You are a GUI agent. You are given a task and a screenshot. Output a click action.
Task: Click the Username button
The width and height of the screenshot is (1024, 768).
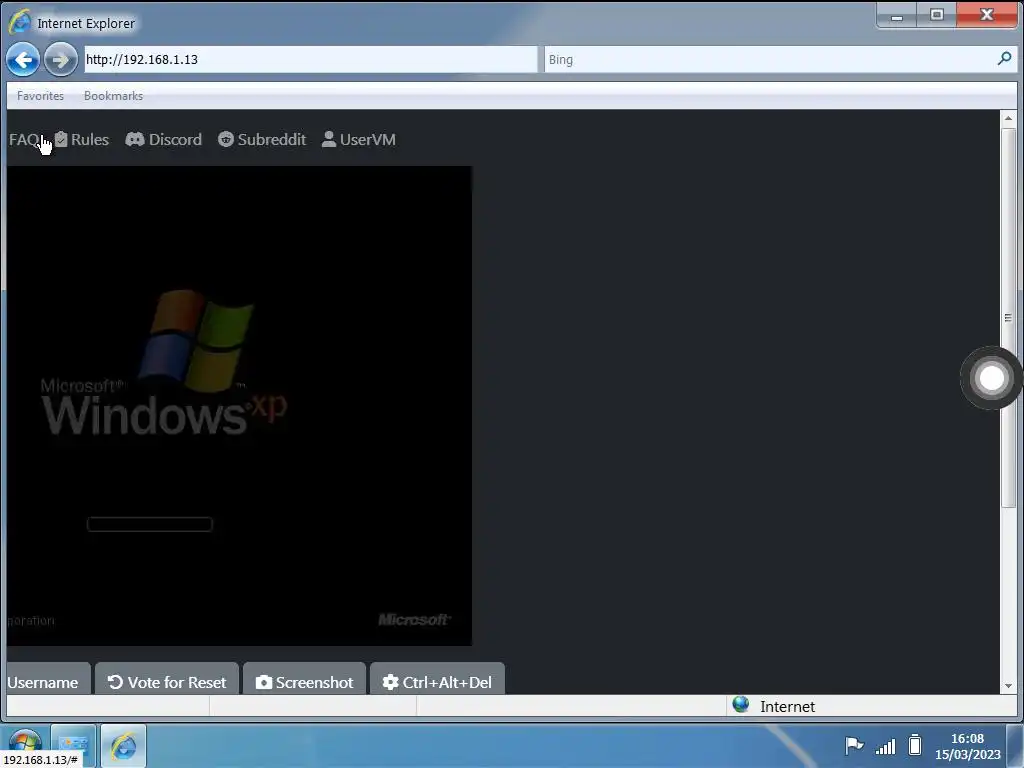point(47,679)
